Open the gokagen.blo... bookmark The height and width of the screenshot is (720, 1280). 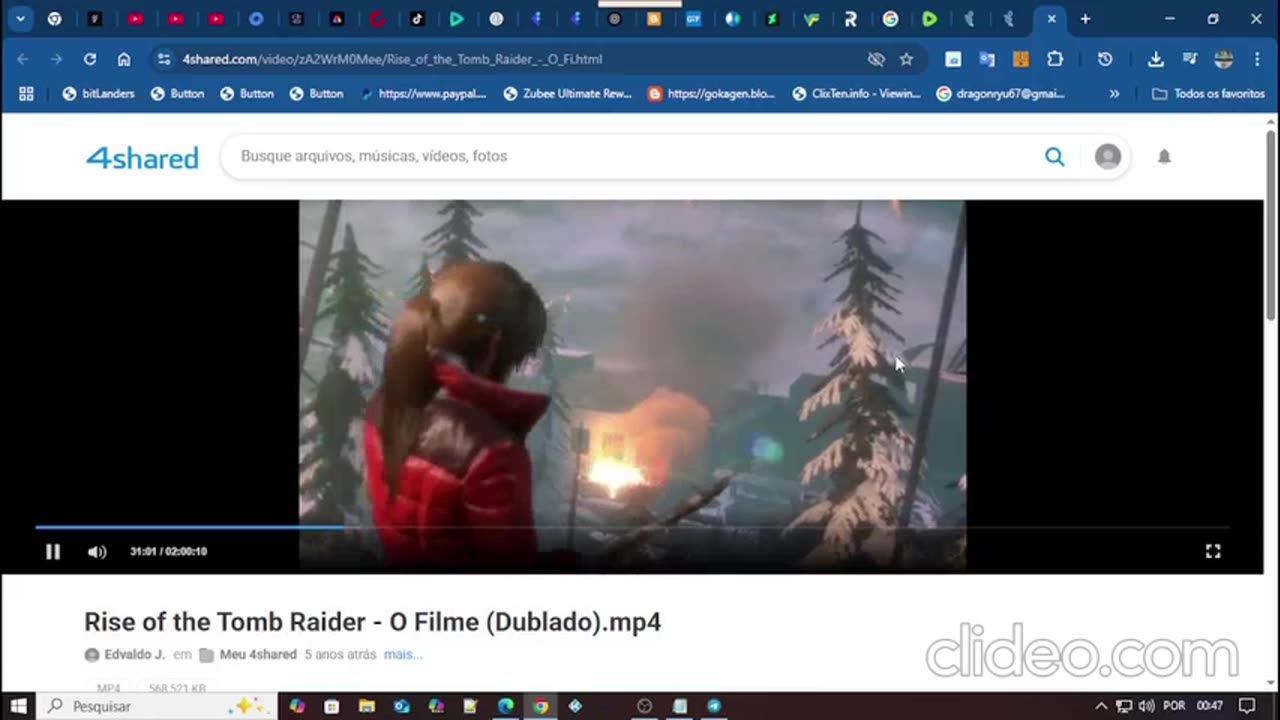(712, 93)
